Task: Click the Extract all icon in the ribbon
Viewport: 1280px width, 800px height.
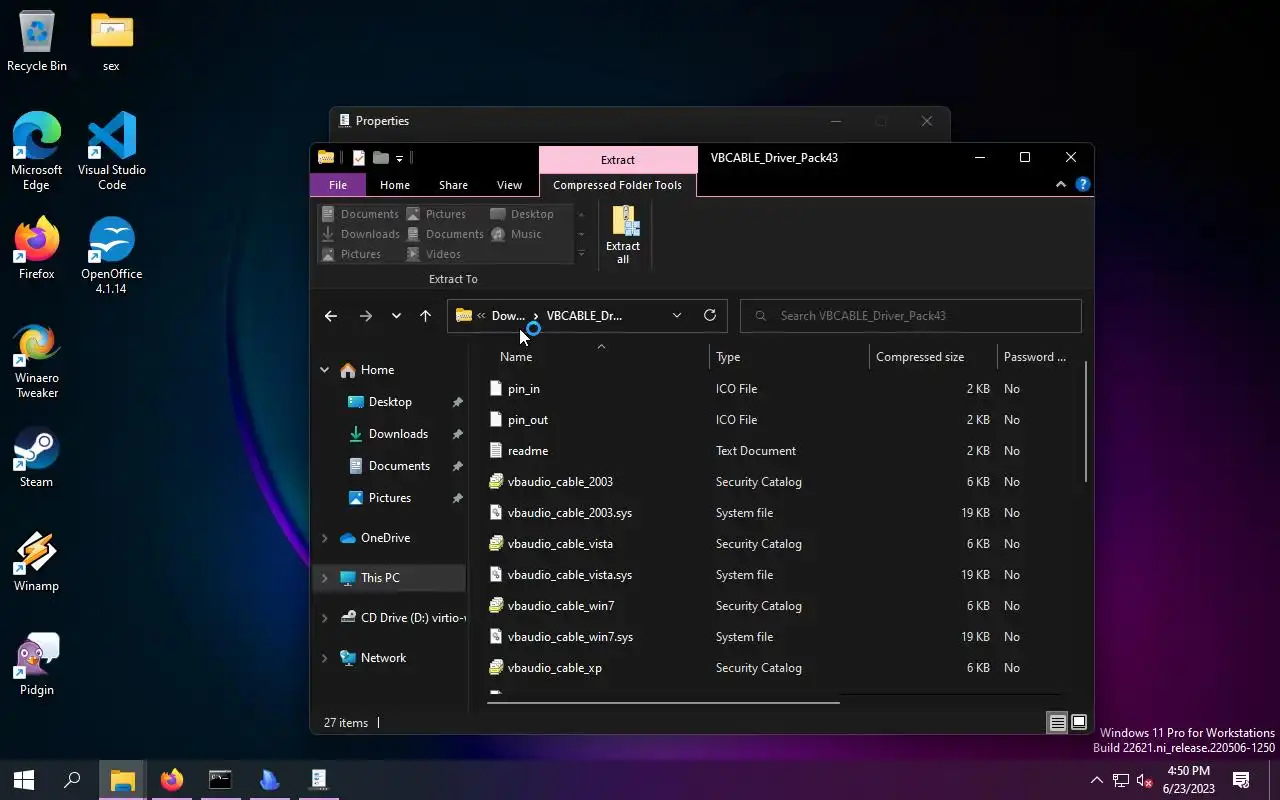Action: click(623, 235)
